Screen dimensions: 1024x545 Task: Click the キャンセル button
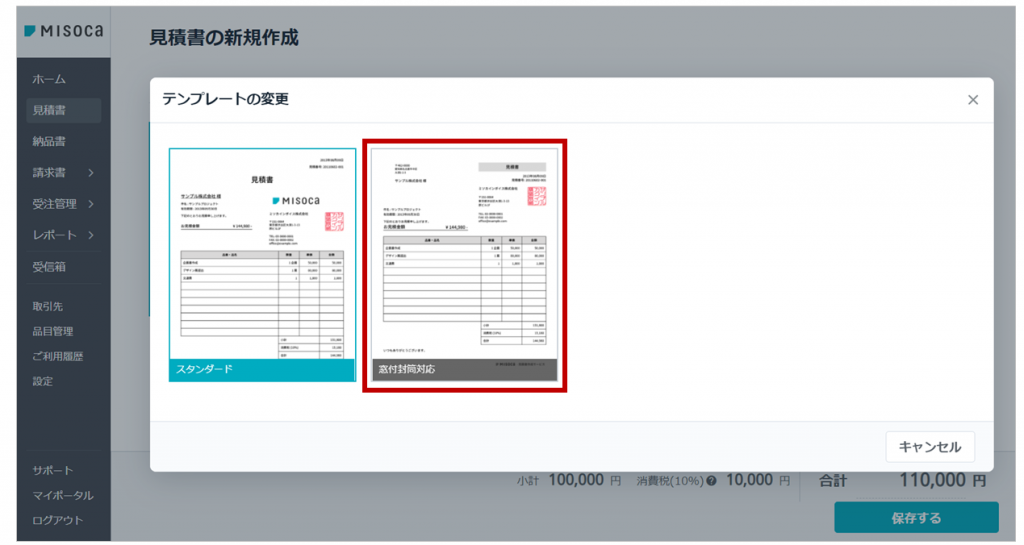[x=930, y=447]
